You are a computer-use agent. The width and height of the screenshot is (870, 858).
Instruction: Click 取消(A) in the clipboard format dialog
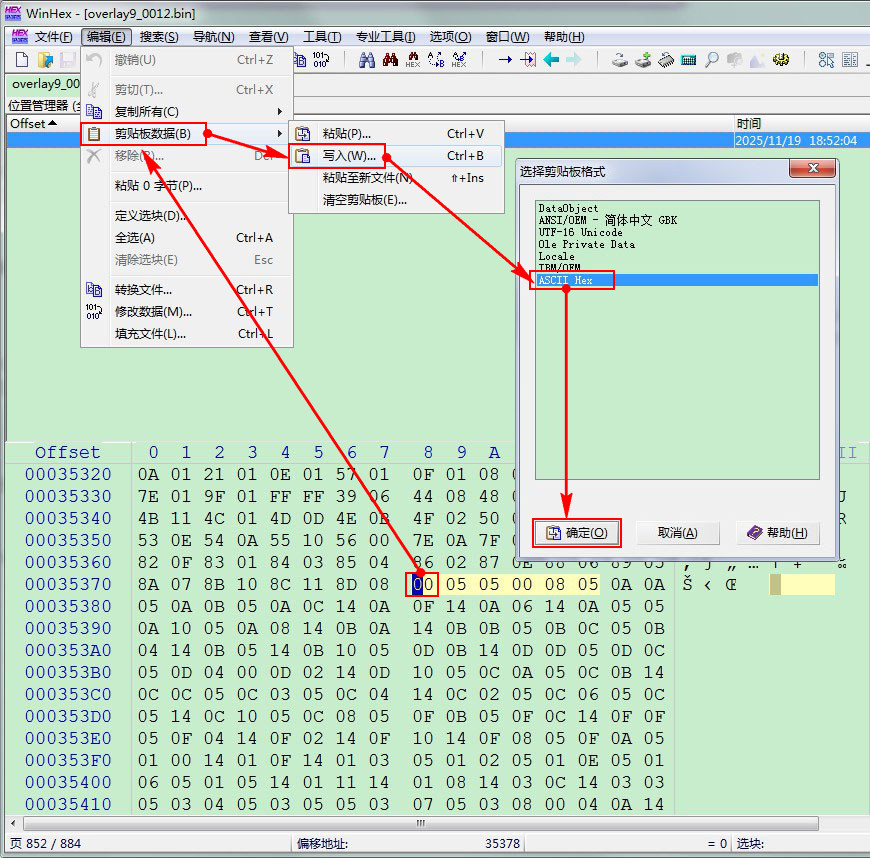677,533
